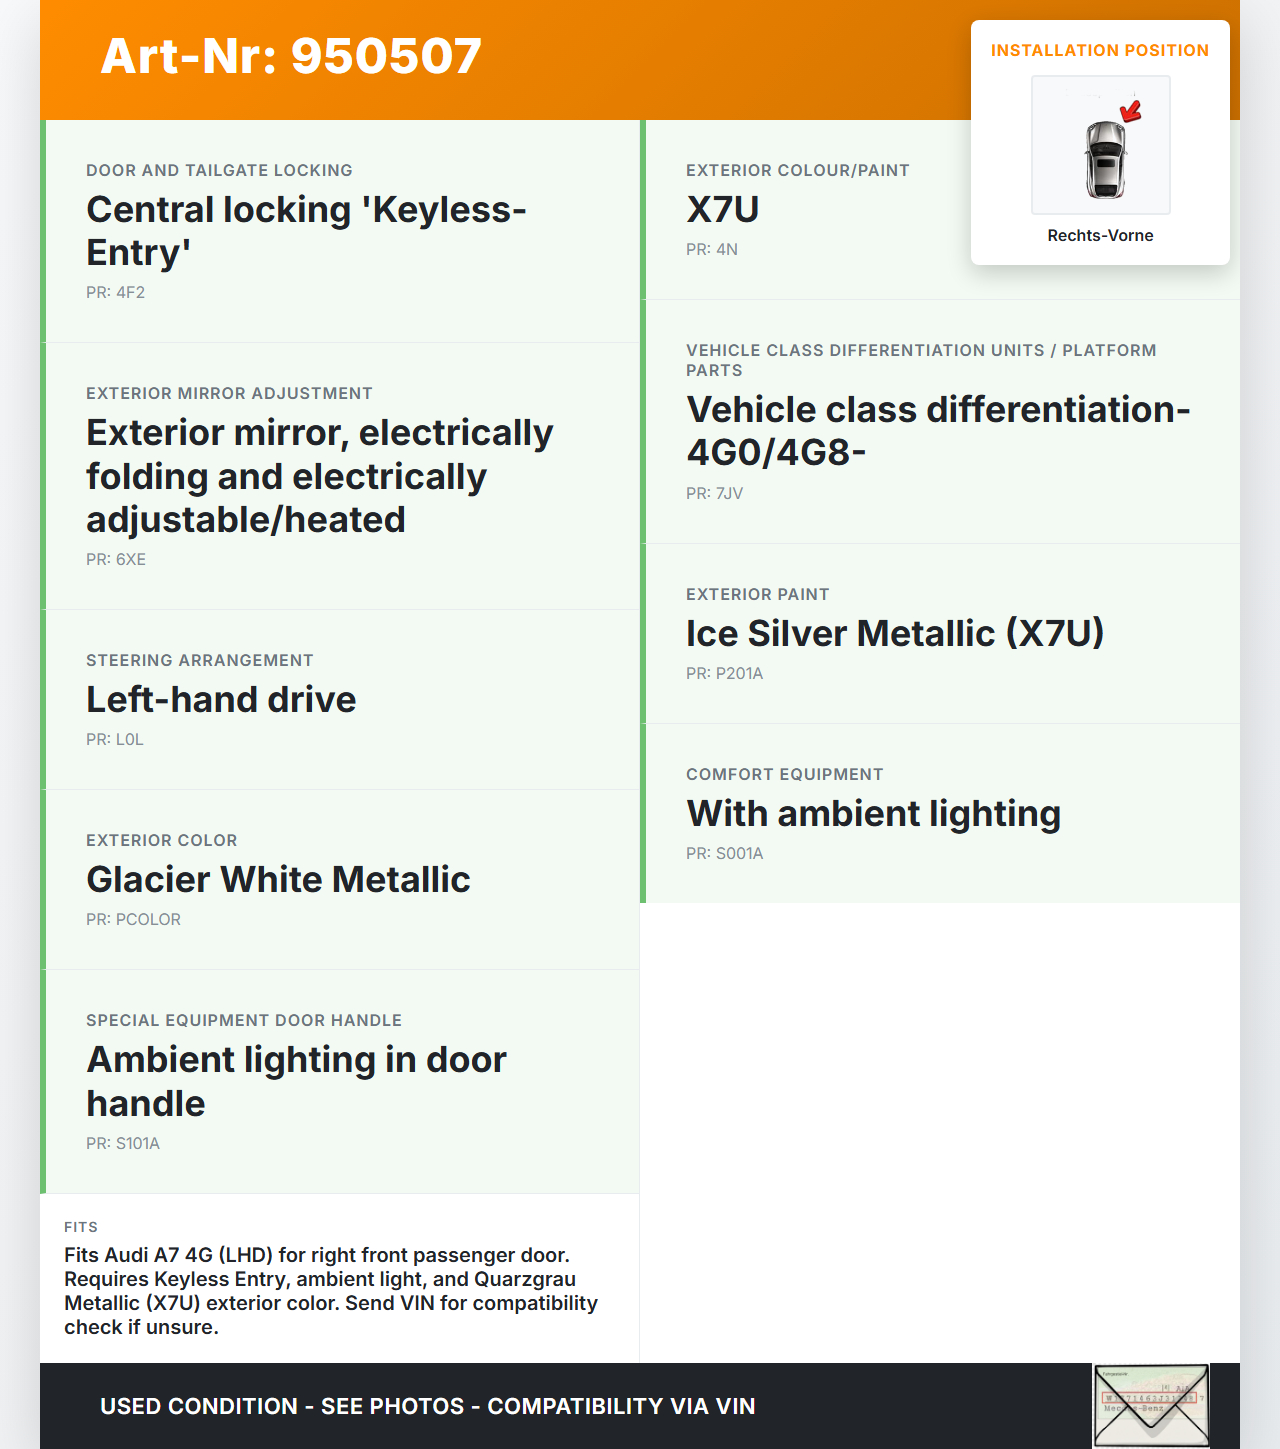The height and width of the screenshot is (1449, 1280).
Task: Click the 'PR: P201A' code text
Action: pos(724,674)
